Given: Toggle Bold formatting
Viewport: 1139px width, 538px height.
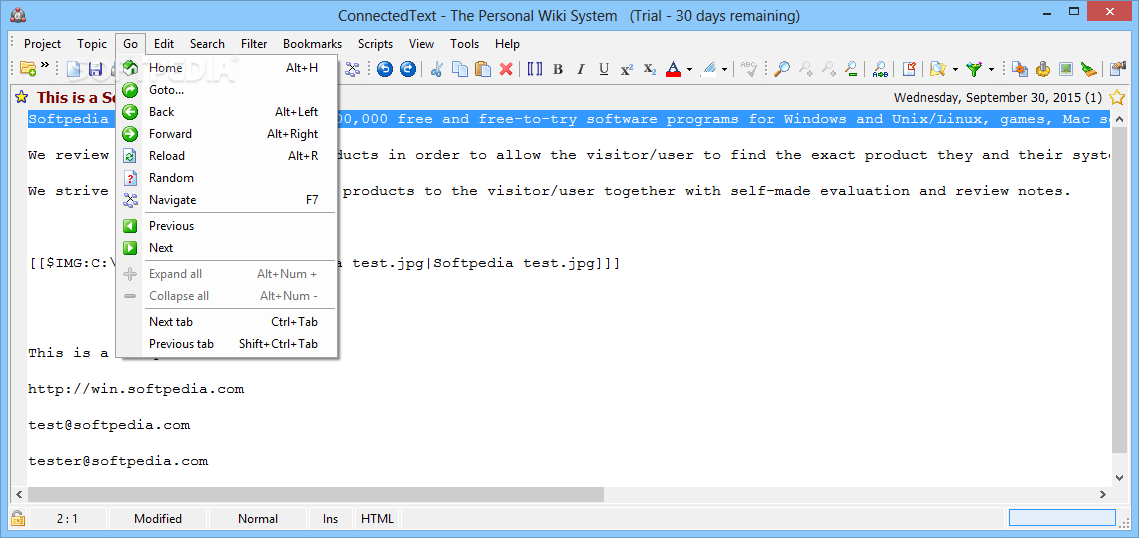Looking at the screenshot, I should click(558, 70).
